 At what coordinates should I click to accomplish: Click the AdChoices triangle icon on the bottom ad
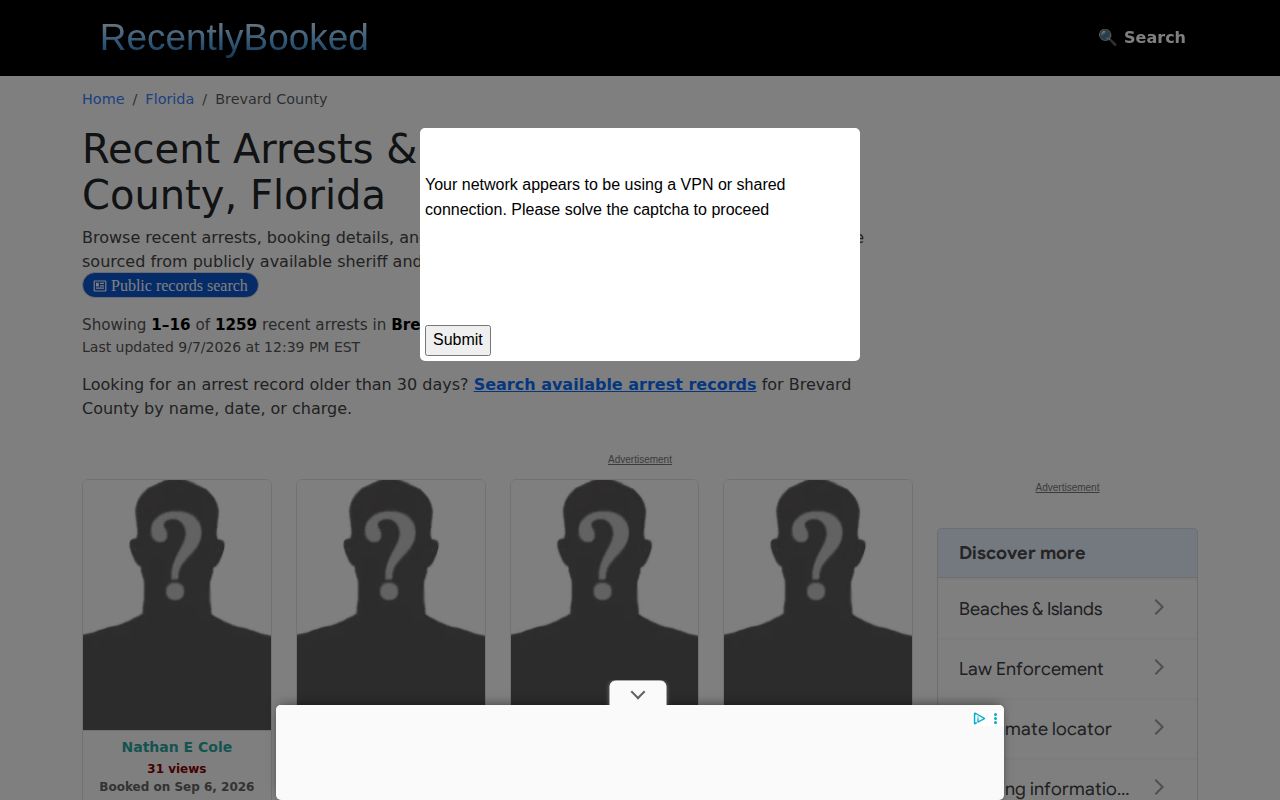pyautogui.click(x=979, y=718)
